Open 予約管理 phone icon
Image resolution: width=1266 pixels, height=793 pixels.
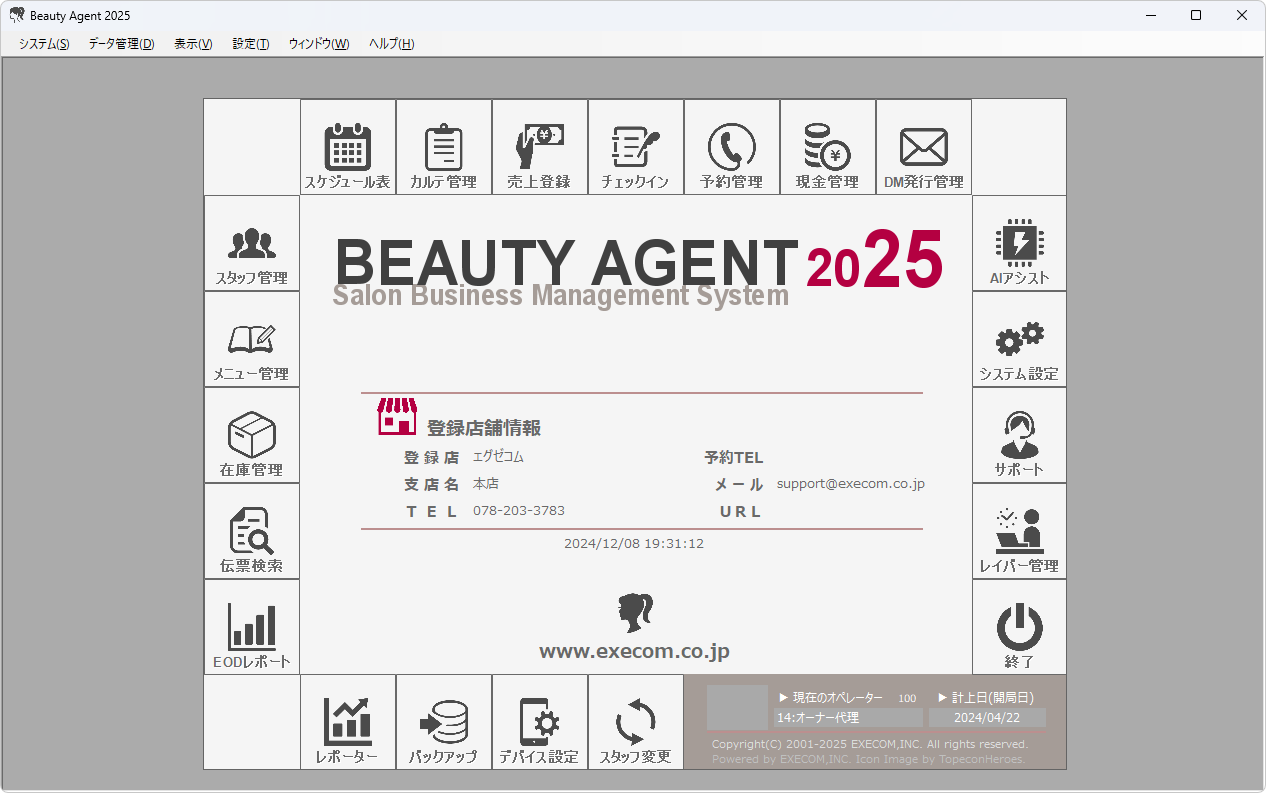[732, 148]
